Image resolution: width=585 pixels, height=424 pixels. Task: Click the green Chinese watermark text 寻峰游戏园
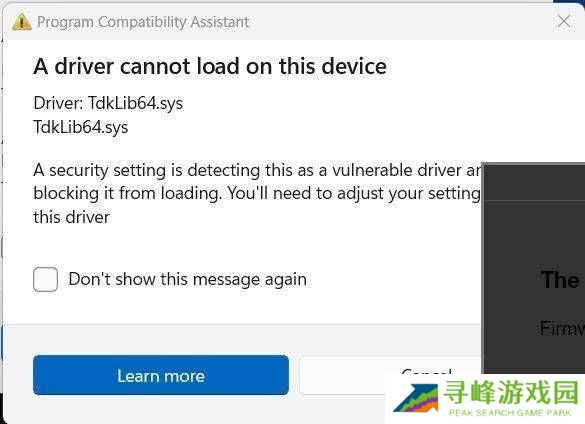tap(510, 392)
